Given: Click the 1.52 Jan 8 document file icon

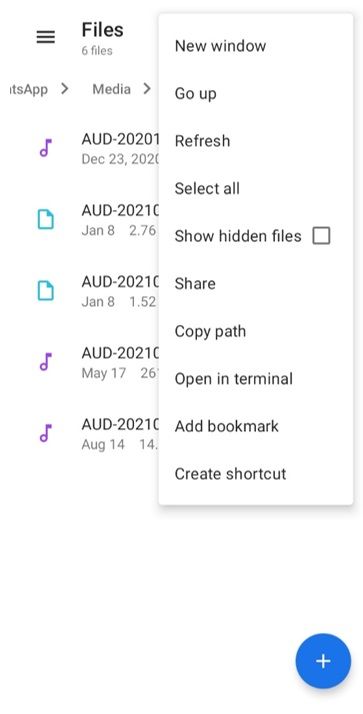Looking at the screenshot, I should pos(46,291).
